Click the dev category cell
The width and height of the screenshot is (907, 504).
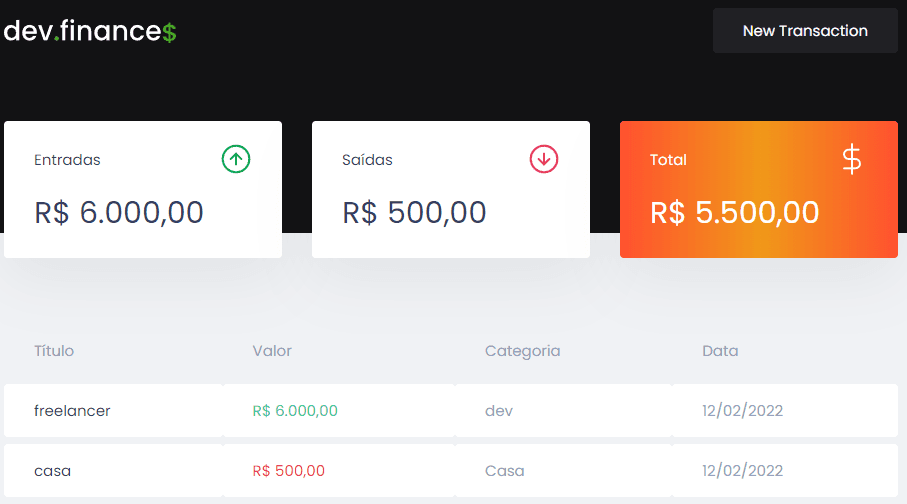pyautogui.click(x=499, y=411)
